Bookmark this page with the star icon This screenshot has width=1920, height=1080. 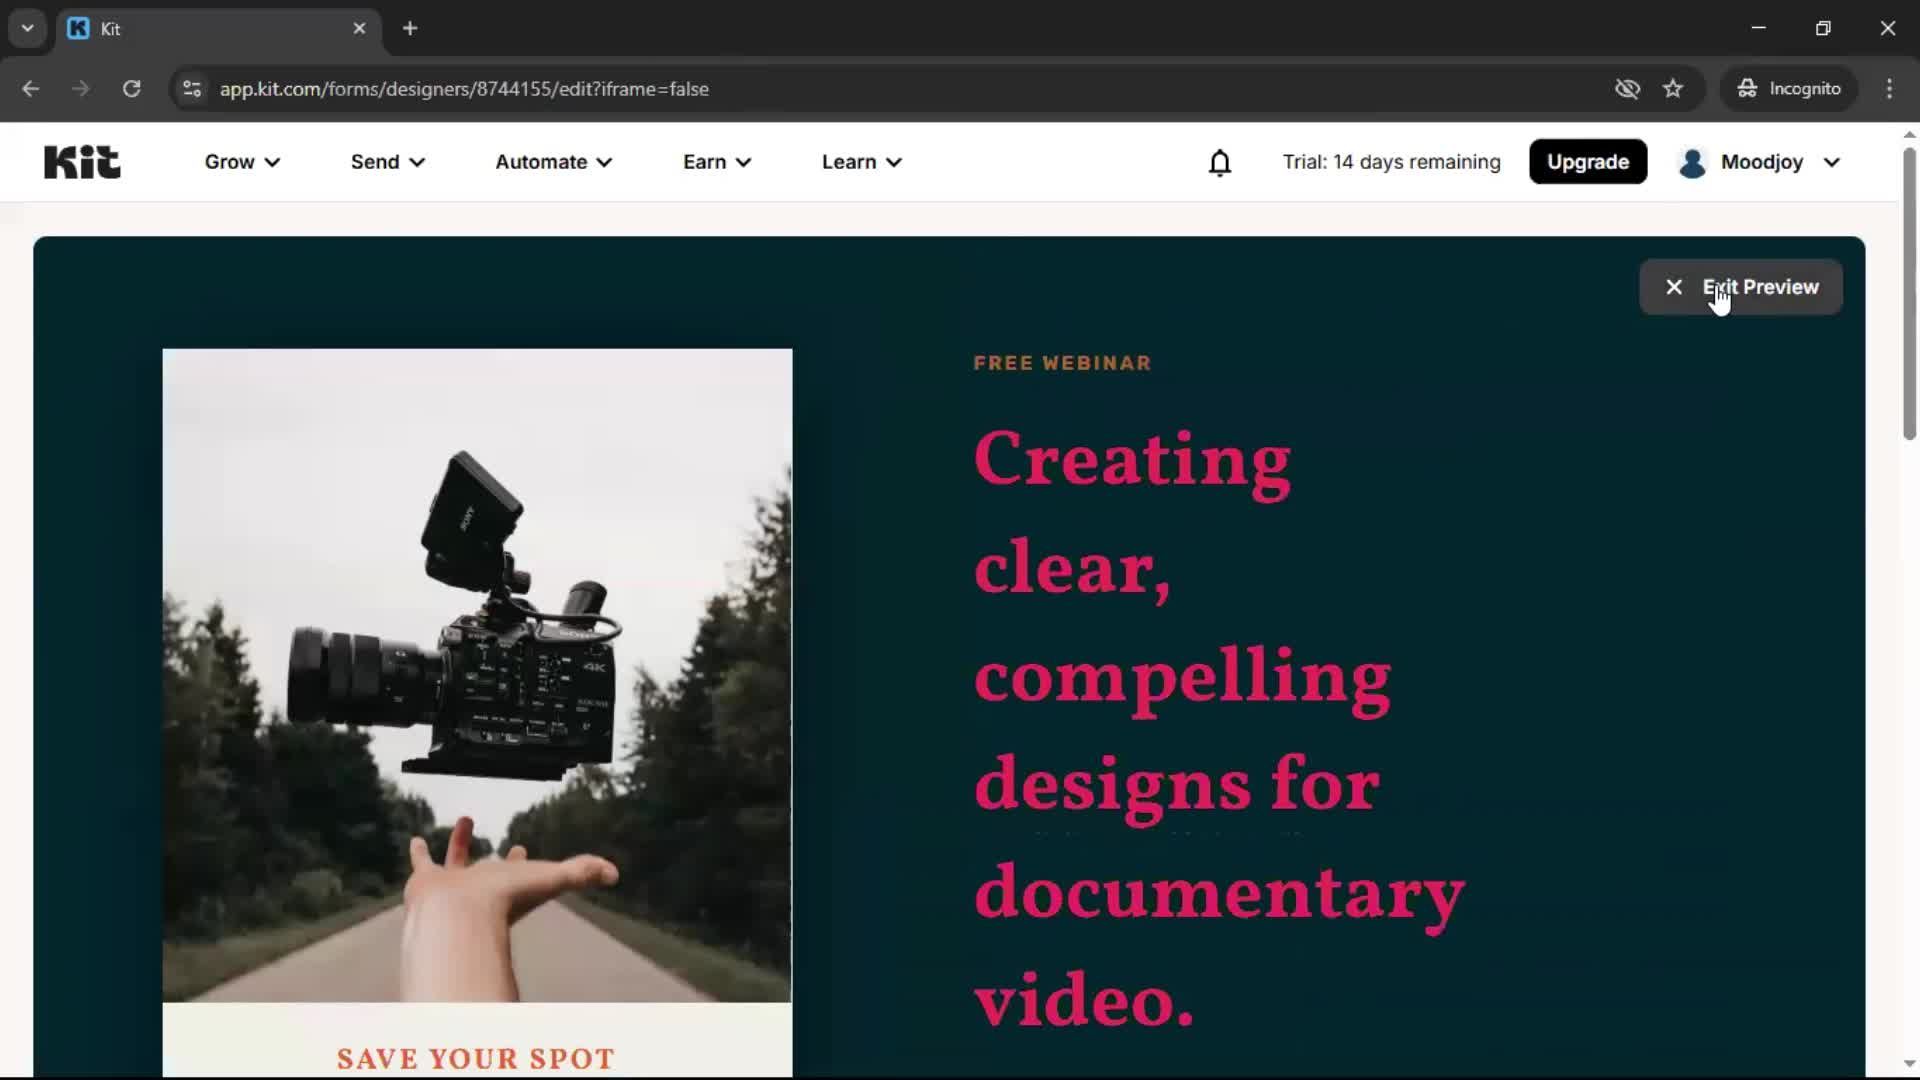tap(1673, 88)
